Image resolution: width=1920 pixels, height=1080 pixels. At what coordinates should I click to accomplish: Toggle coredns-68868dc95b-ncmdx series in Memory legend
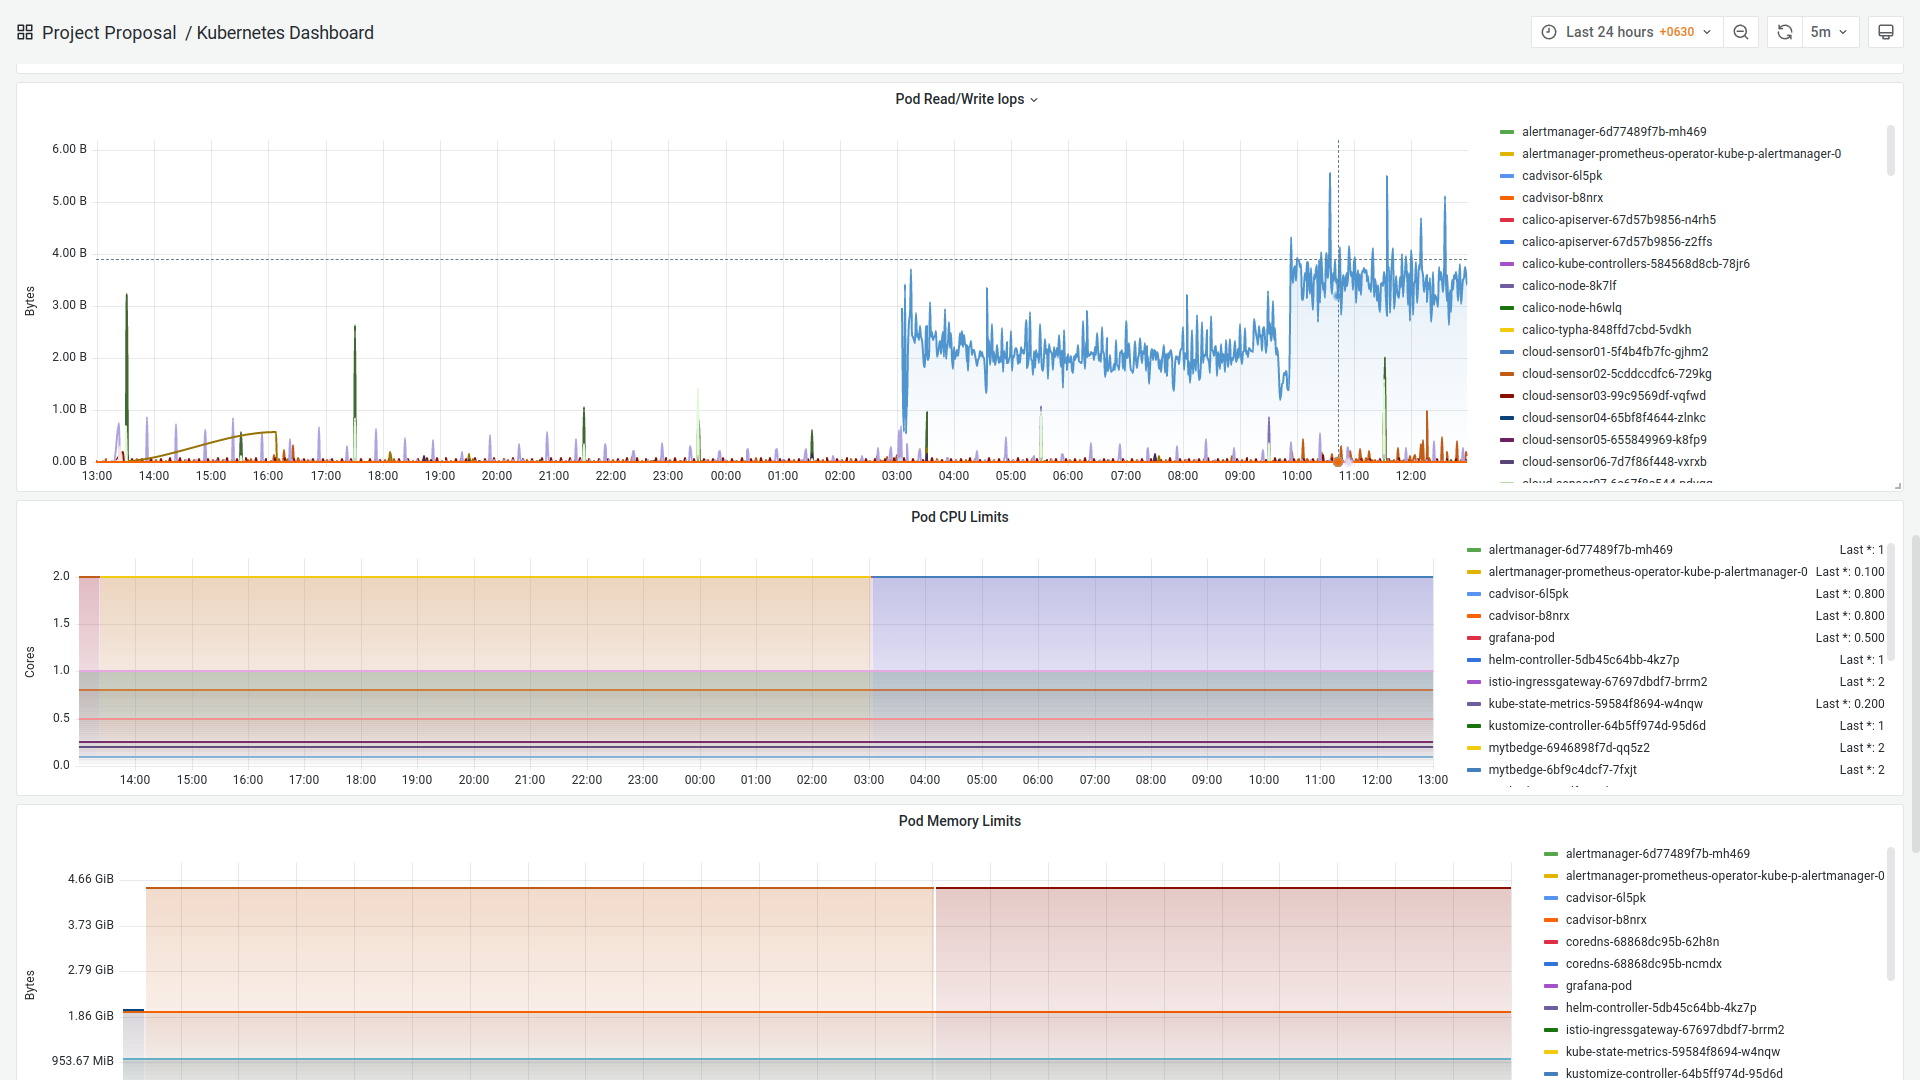click(x=1643, y=964)
